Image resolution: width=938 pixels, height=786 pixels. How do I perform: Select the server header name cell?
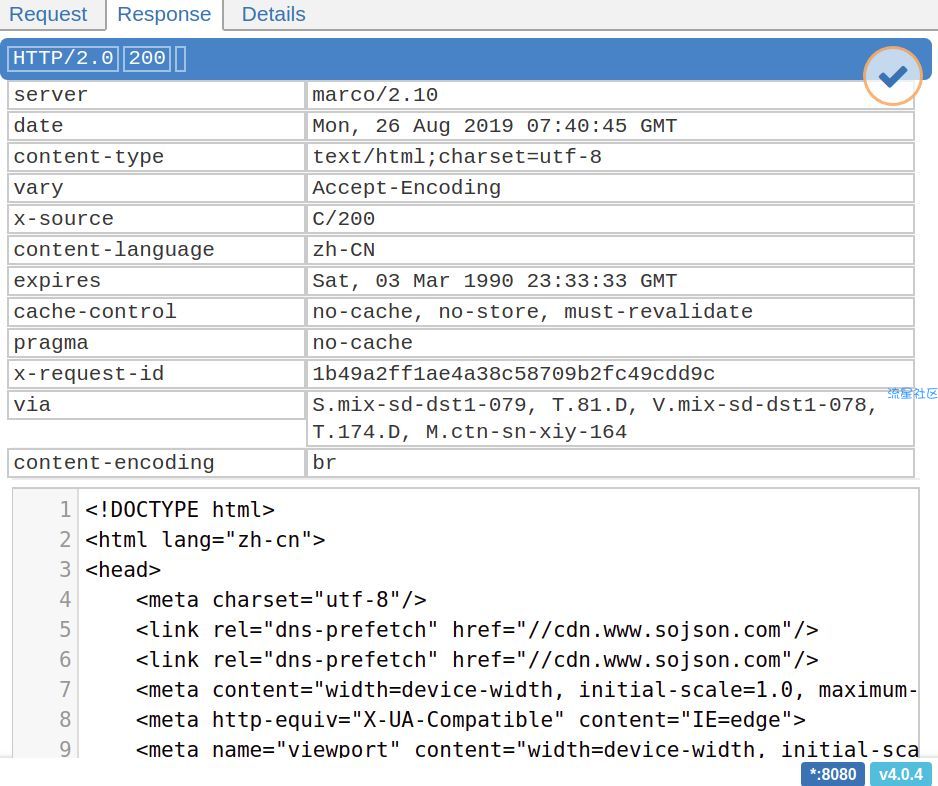point(156,95)
